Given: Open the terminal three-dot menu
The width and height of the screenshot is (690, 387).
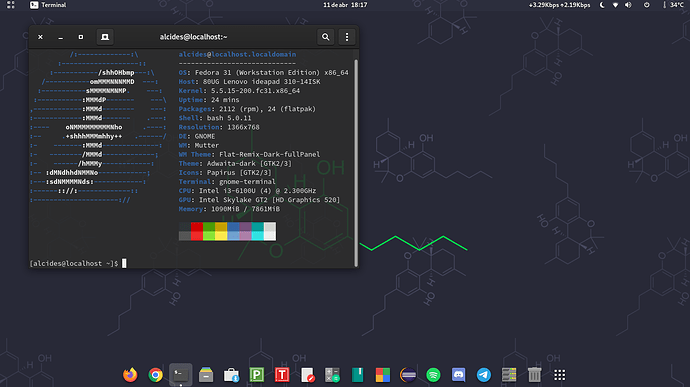Looking at the screenshot, I should tap(347, 37).
